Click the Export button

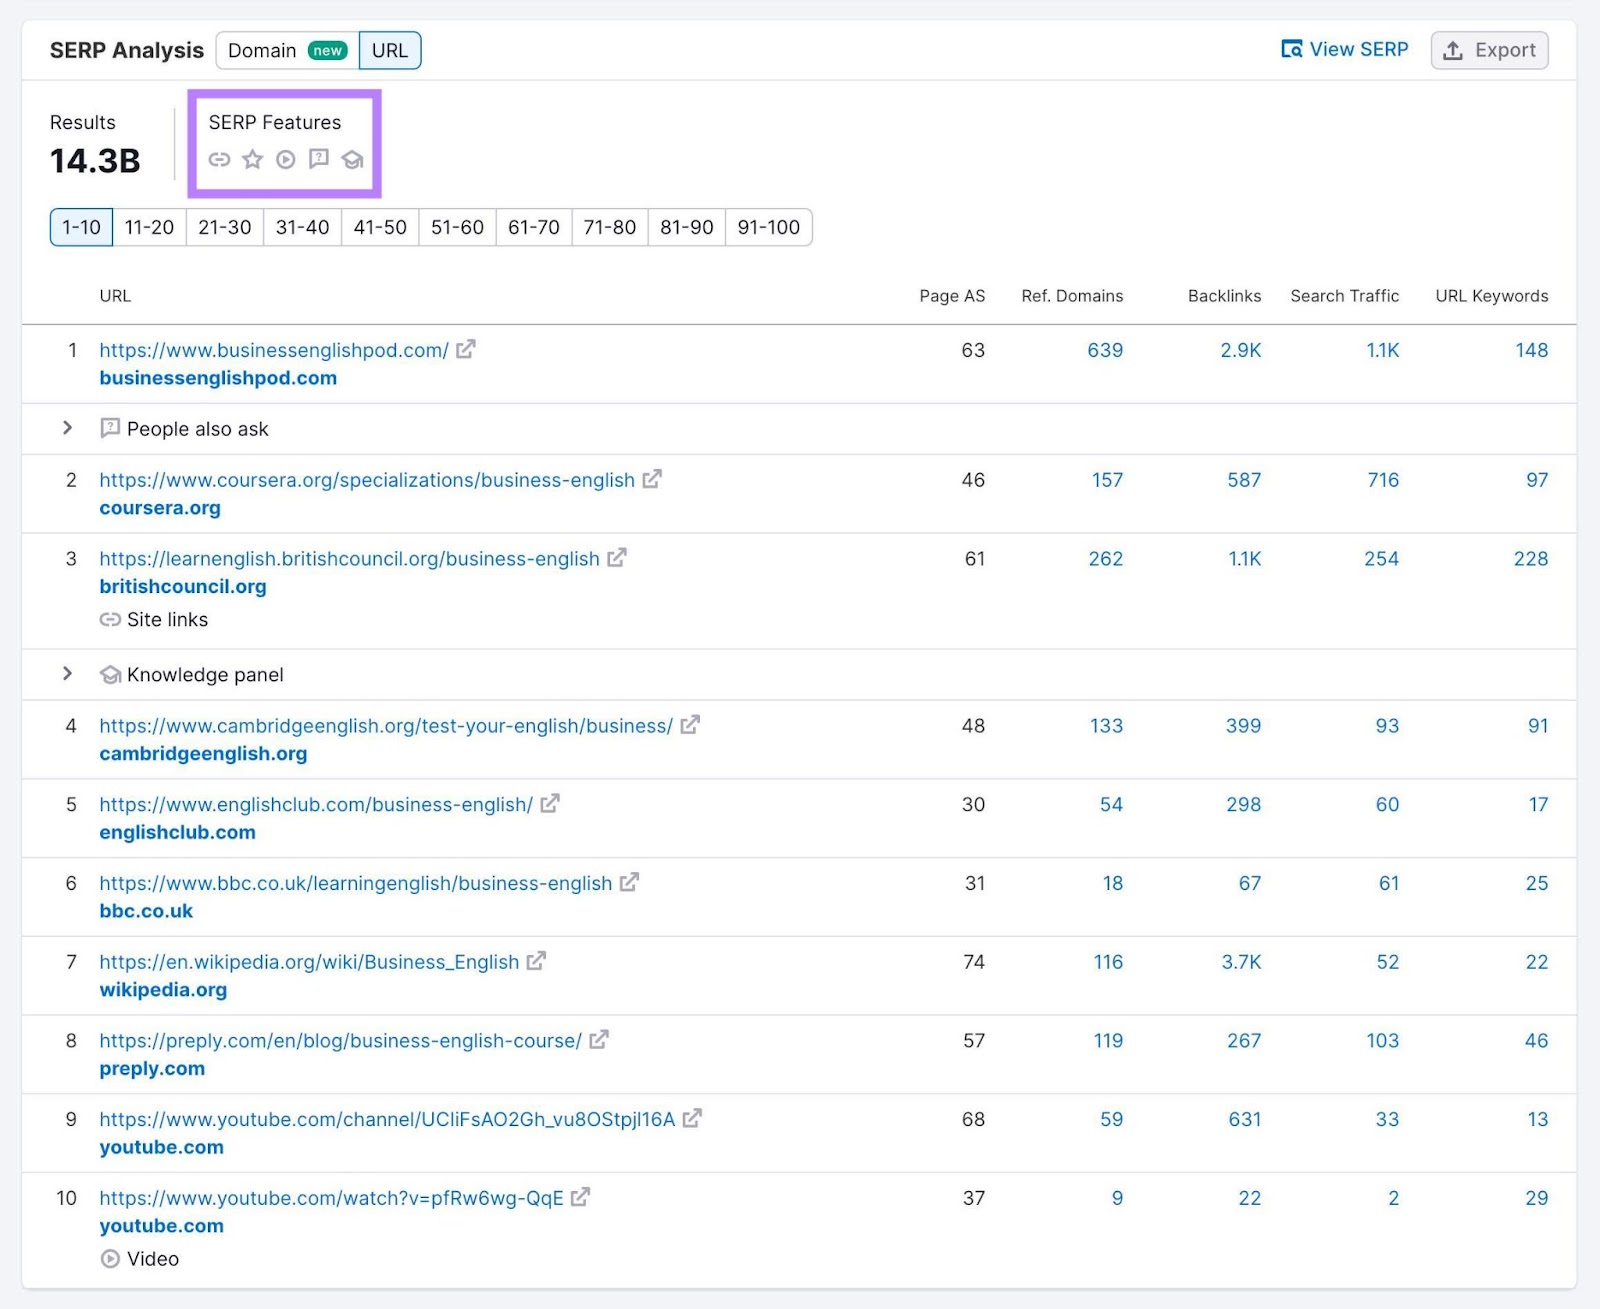coord(1489,50)
